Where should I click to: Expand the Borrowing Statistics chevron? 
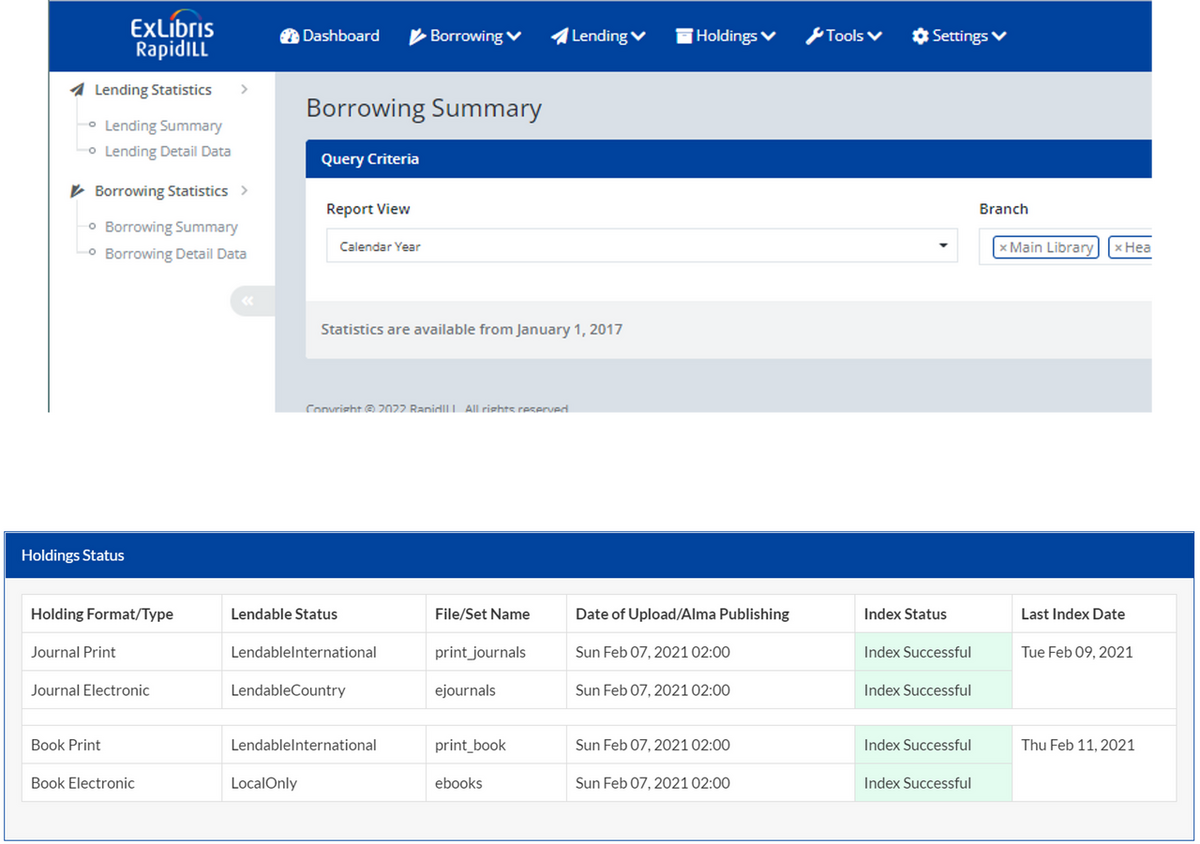pos(244,190)
